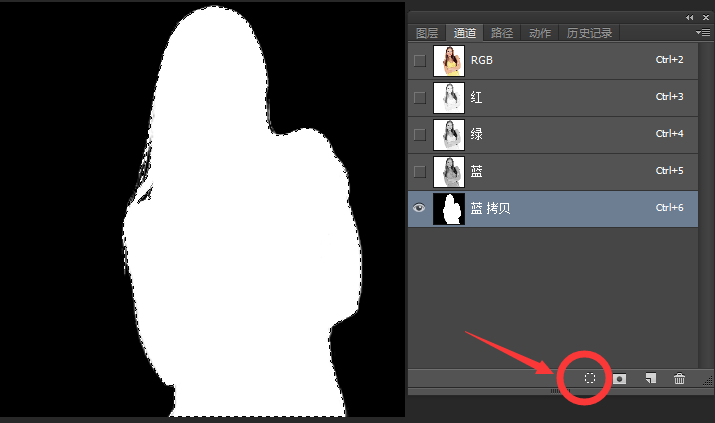Click the 红 channel name
The width and height of the screenshot is (715, 423).
click(x=477, y=97)
